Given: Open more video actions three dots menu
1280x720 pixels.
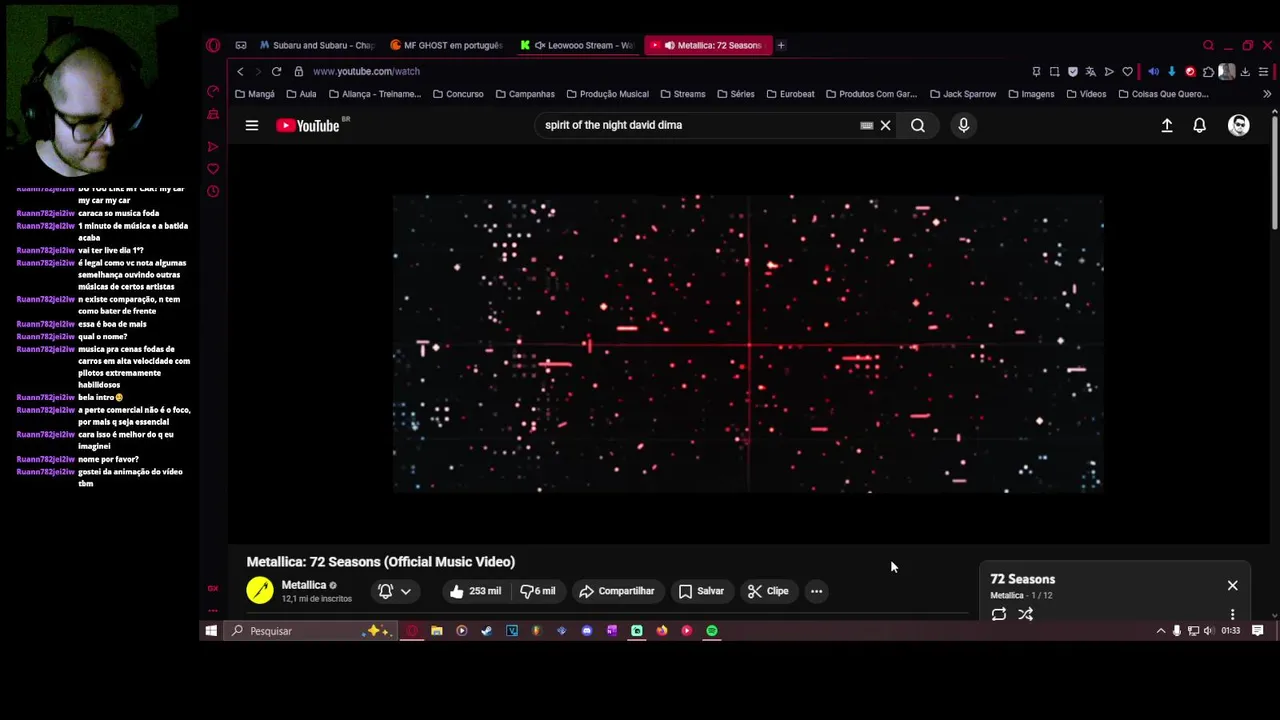Looking at the screenshot, I should tap(816, 591).
